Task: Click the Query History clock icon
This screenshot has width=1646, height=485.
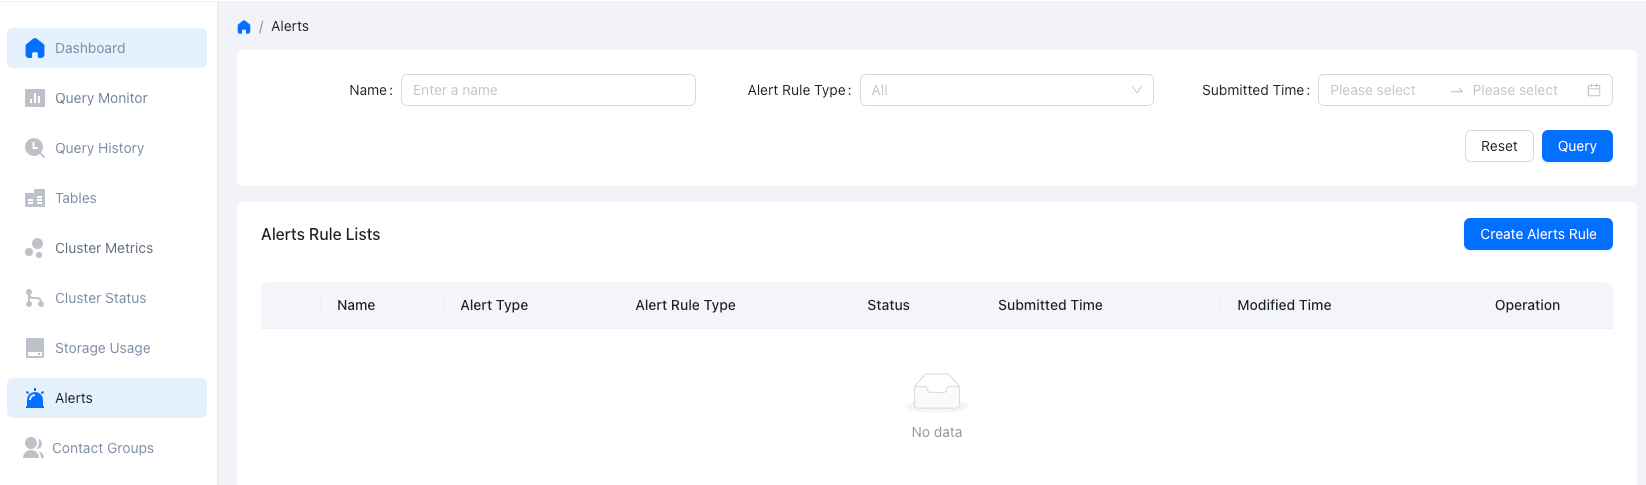Action: pos(35,148)
